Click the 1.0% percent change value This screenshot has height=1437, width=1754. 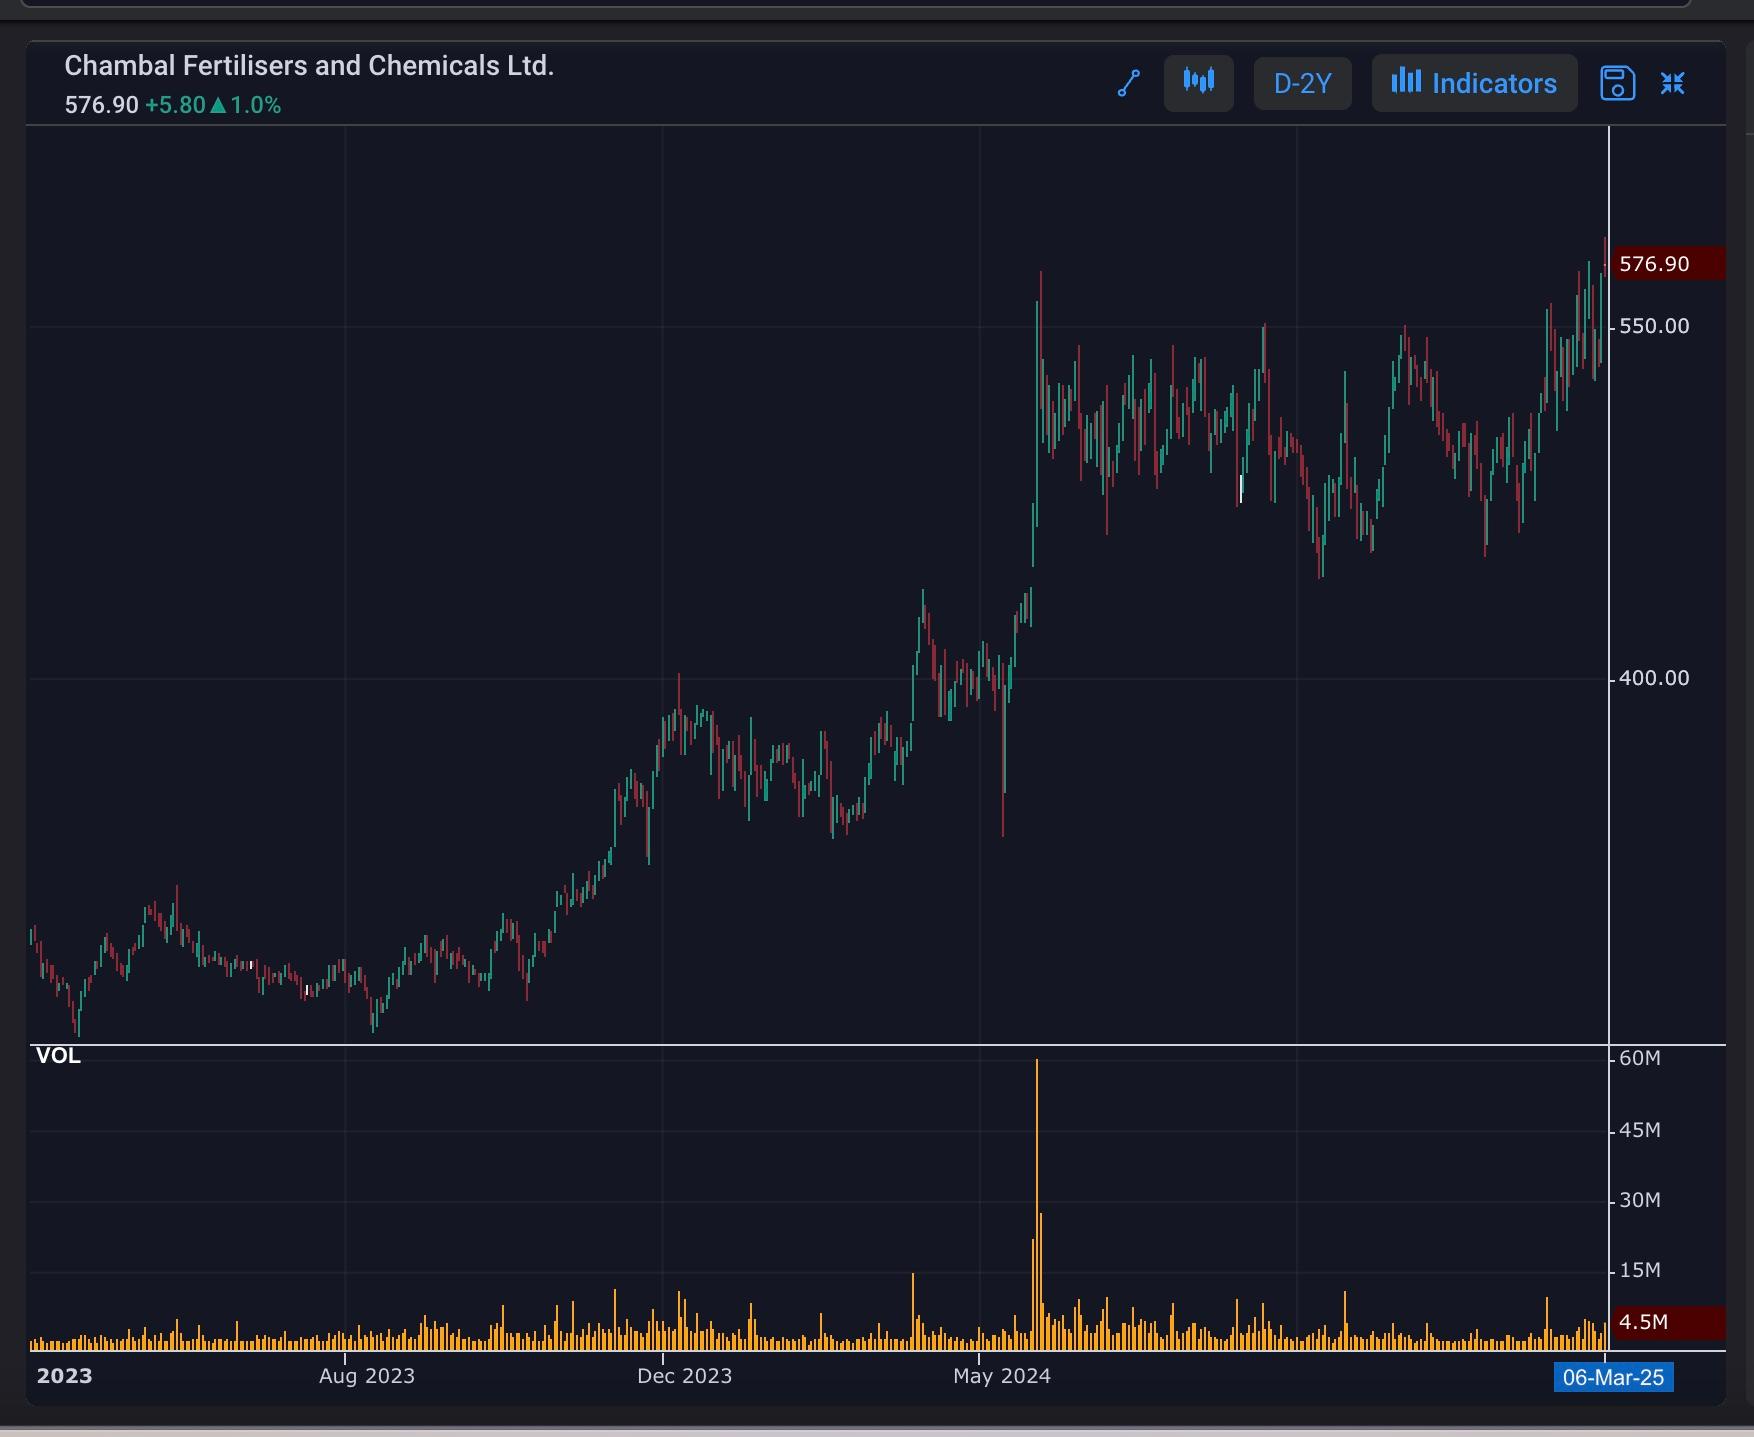[255, 105]
